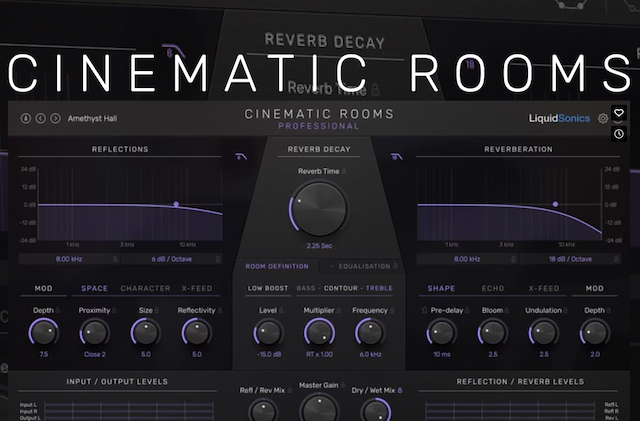Click Reverberation 8.00 kHz frequency field
Screen dimensions: 640x421
467,259
